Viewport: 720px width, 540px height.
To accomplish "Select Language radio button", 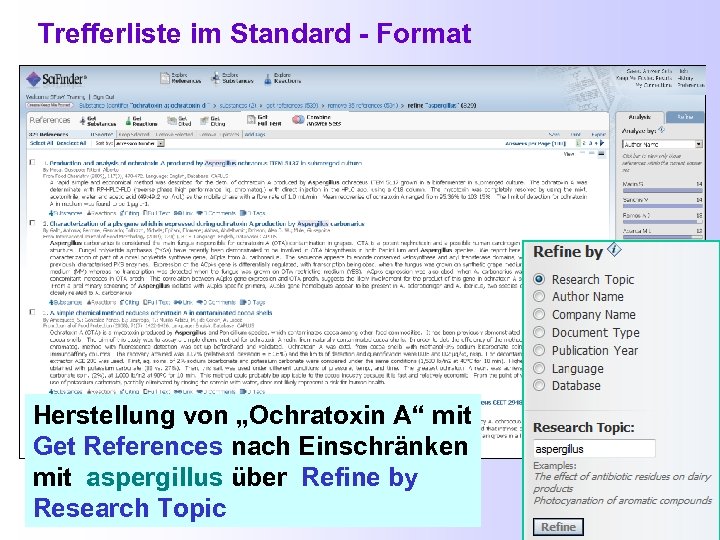I will [539, 368].
